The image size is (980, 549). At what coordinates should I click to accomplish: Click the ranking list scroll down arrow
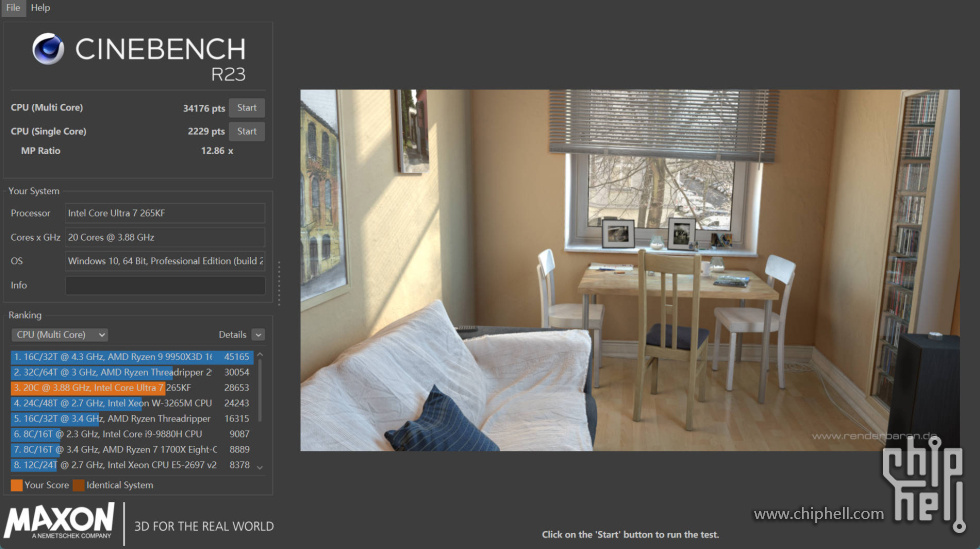260,467
